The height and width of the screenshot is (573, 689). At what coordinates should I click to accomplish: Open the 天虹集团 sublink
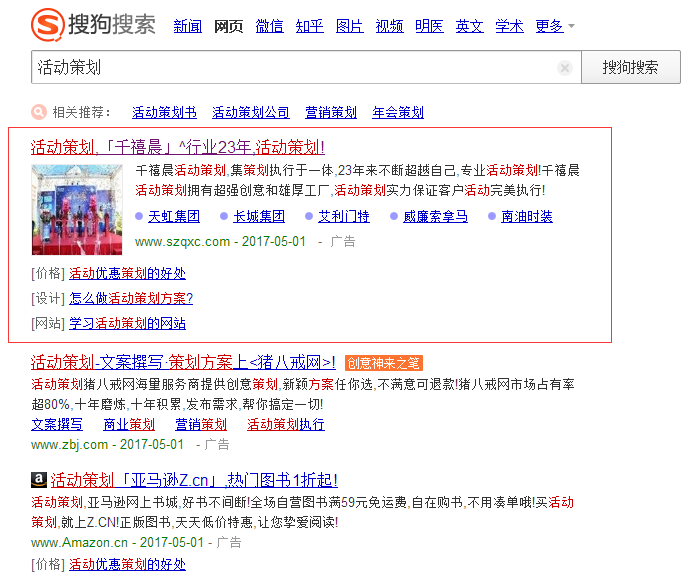pos(173,216)
